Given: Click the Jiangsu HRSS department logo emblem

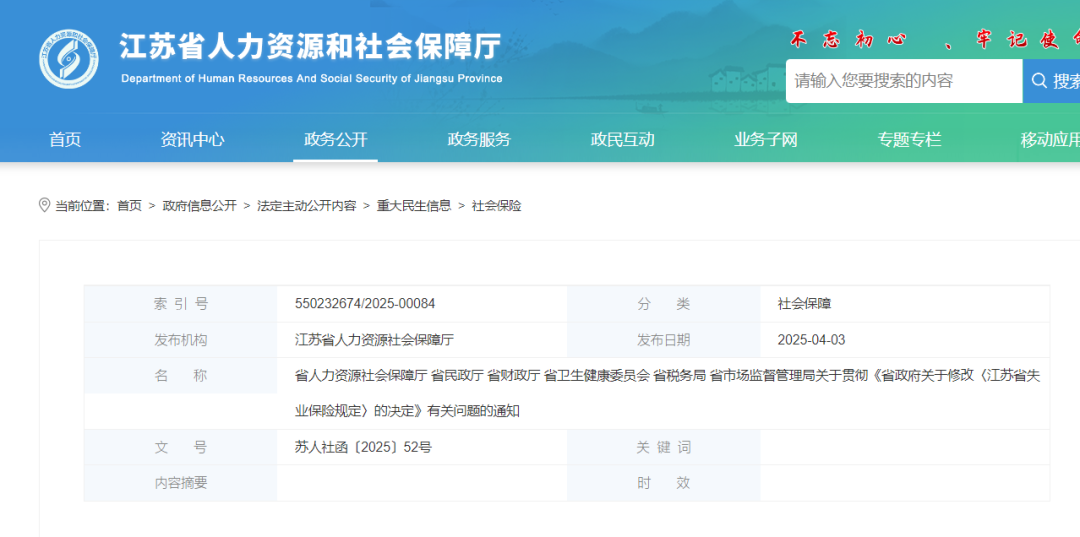Looking at the screenshot, I should (x=69, y=58).
